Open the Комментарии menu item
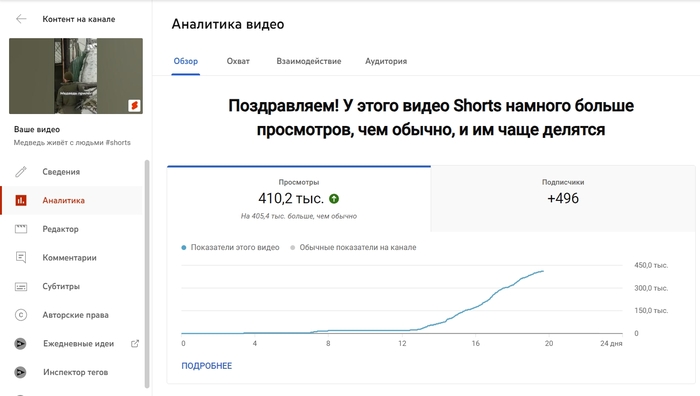 (x=71, y=258)
